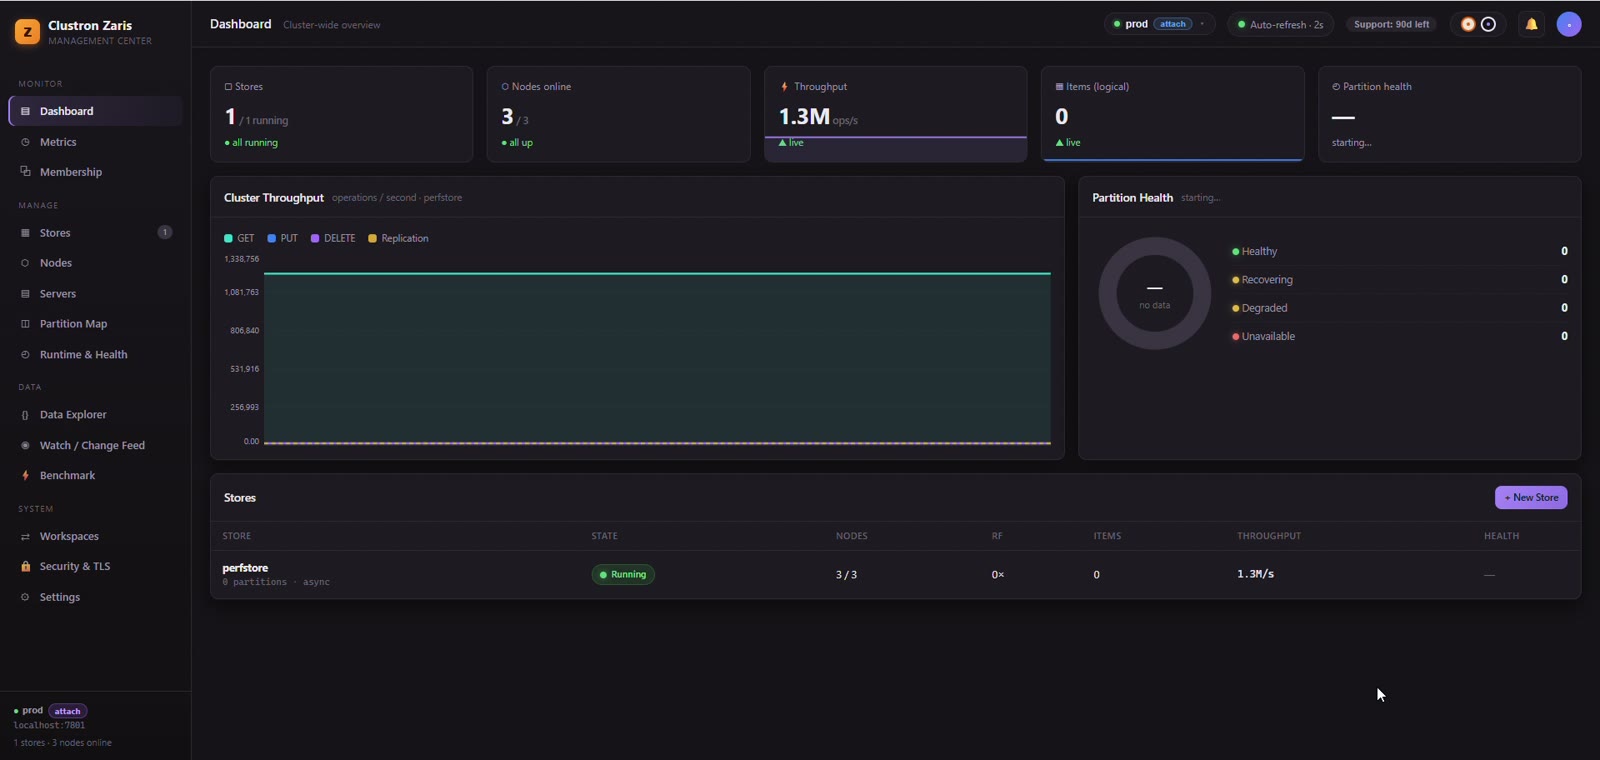Image resolution: width=1600 pixels, height=760 pixels.
Task: Toggle the Replication series in the legend
Action: [398, 238]
